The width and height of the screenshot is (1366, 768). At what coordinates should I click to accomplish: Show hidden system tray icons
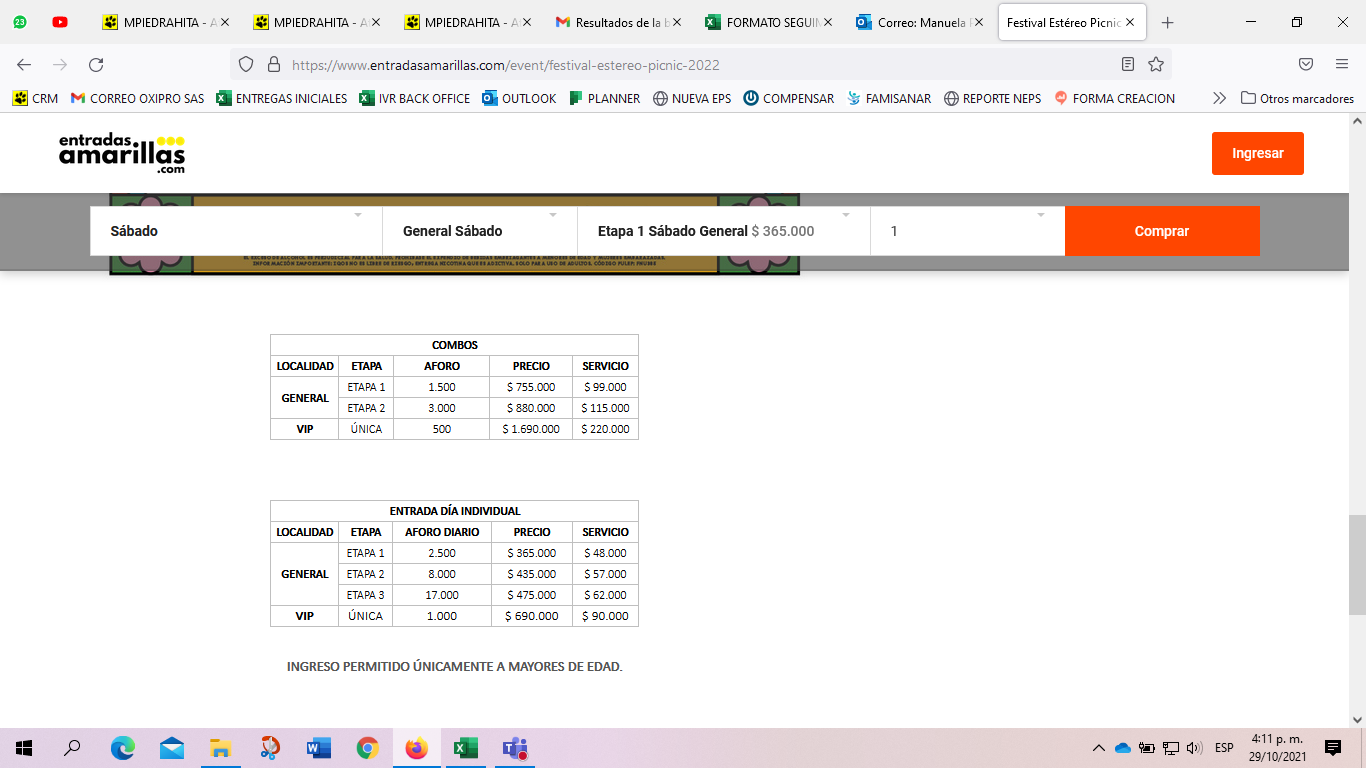pos(1099,748)
